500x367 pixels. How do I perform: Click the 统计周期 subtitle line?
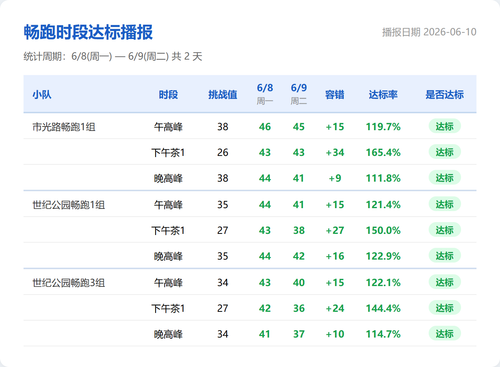click(x=113, y=56)
